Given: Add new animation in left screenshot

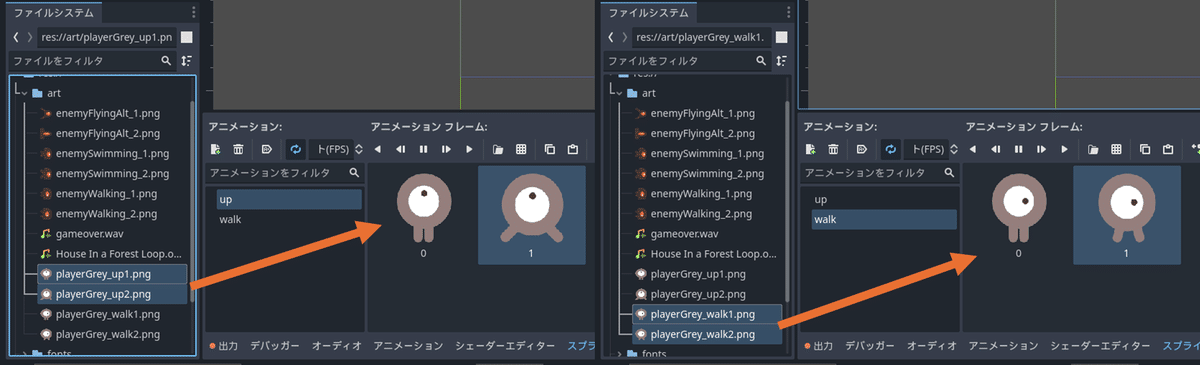Looking at the screenshot, I should pos(215,149).
